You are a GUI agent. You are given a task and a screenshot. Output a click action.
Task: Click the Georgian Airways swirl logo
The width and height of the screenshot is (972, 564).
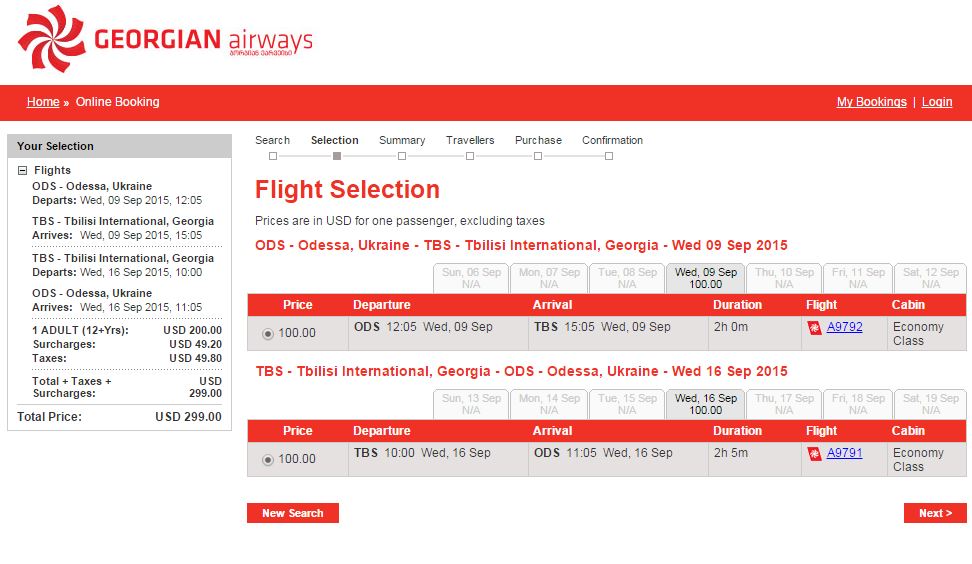51,39
